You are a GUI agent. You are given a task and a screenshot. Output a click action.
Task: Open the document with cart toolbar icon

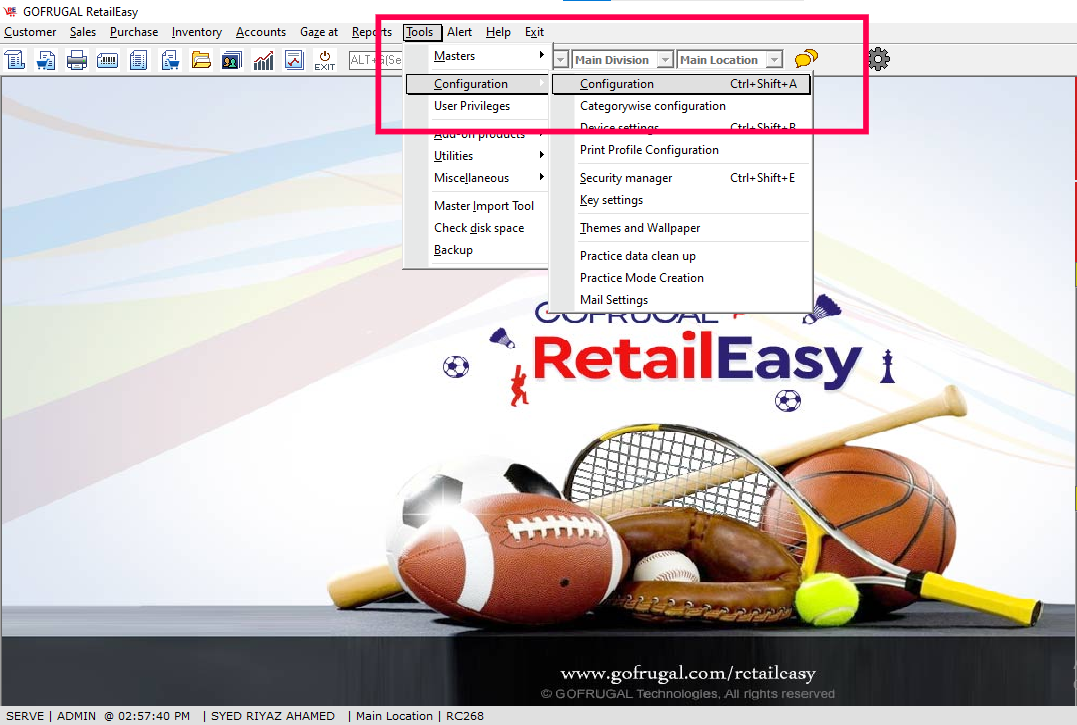click(46, 60)
